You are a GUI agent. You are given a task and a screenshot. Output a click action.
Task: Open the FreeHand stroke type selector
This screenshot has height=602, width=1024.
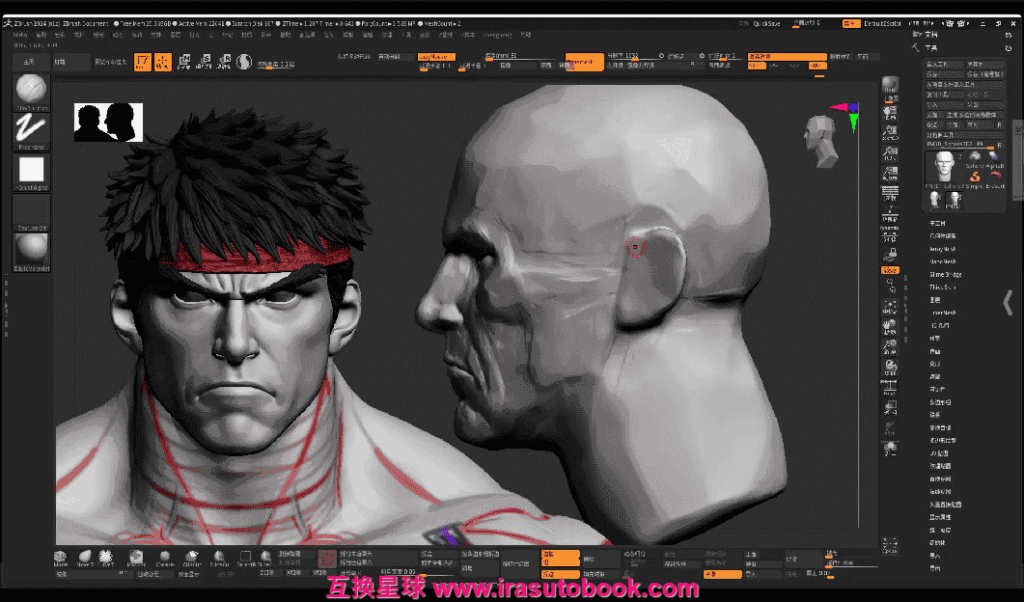[31, 131]
